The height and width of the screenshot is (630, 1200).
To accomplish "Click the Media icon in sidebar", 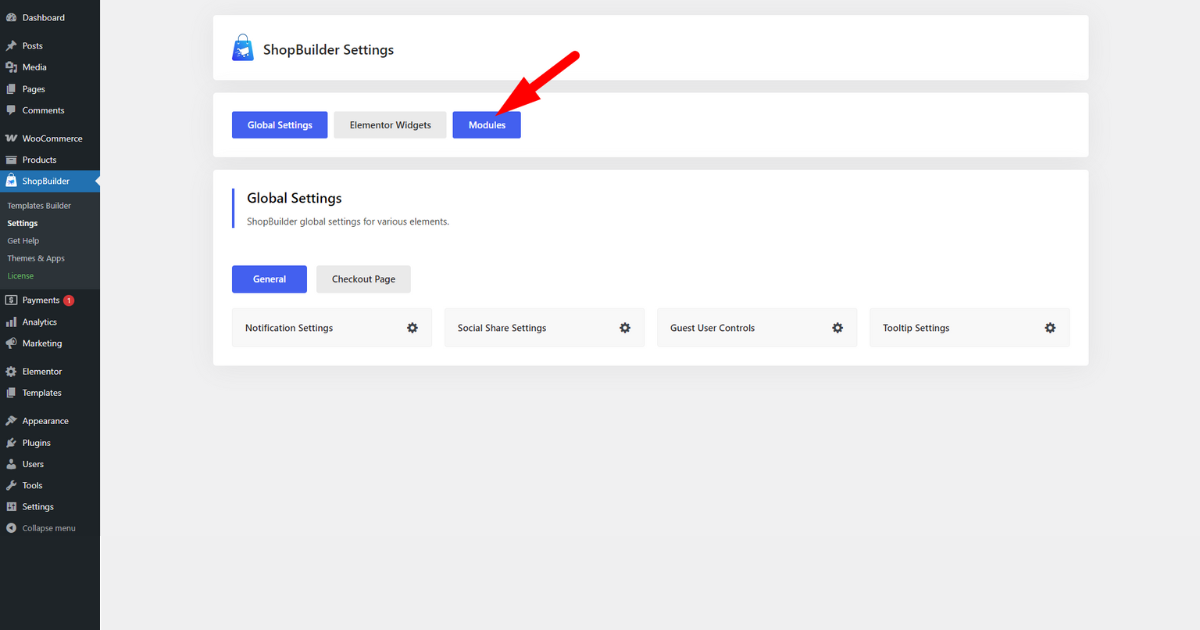I will click(x=11, y=67).
